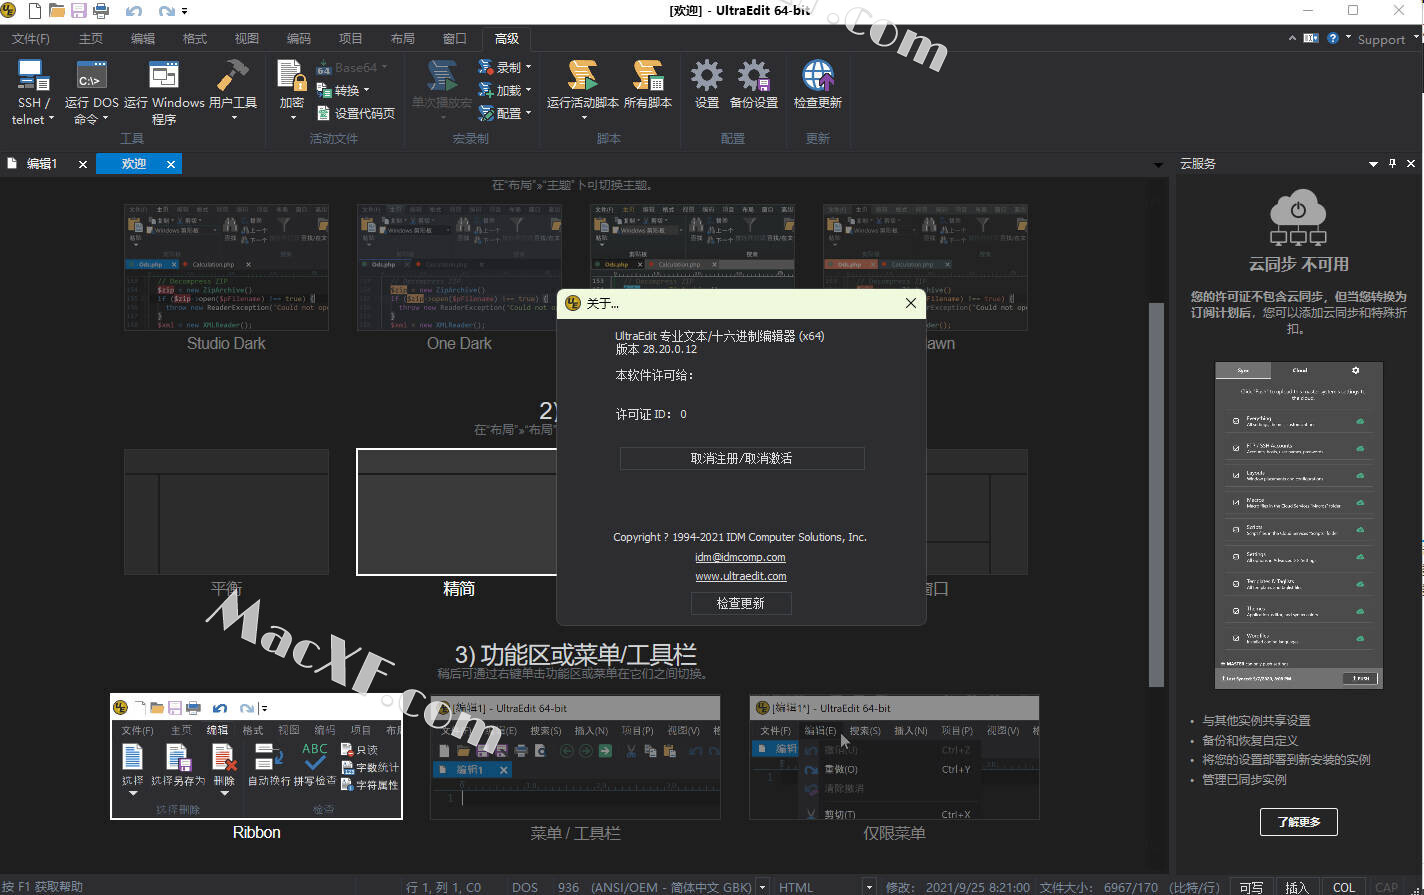The height and width of the screenshot is (895, 1424).
Task: Toggle the CAP indicator in status bar
Action: 1387,887
